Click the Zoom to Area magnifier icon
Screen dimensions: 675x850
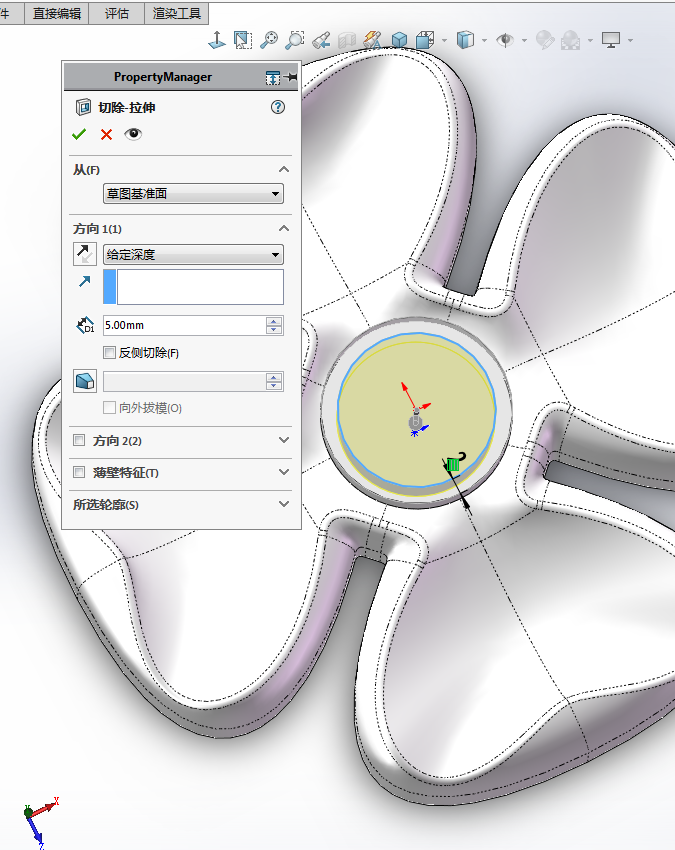(295, 40)
